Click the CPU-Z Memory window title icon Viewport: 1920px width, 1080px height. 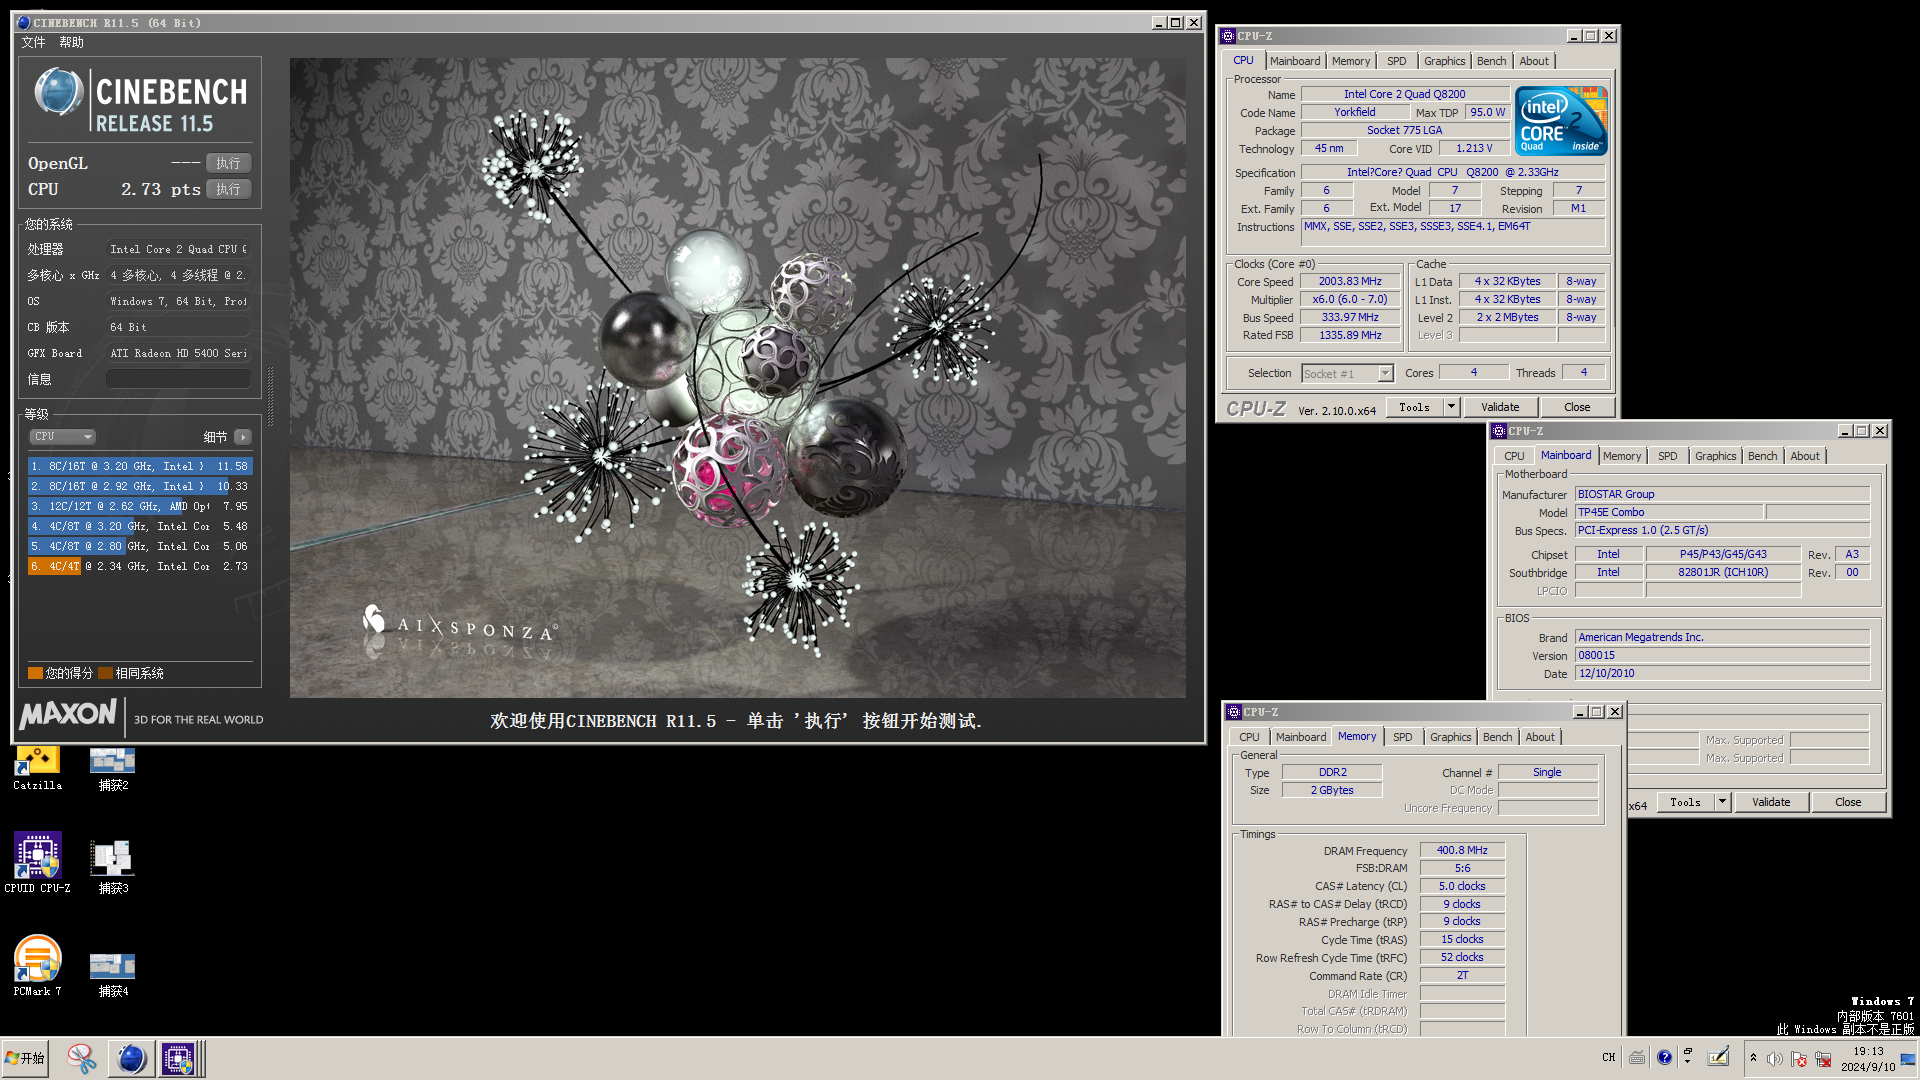(1233, 712)
